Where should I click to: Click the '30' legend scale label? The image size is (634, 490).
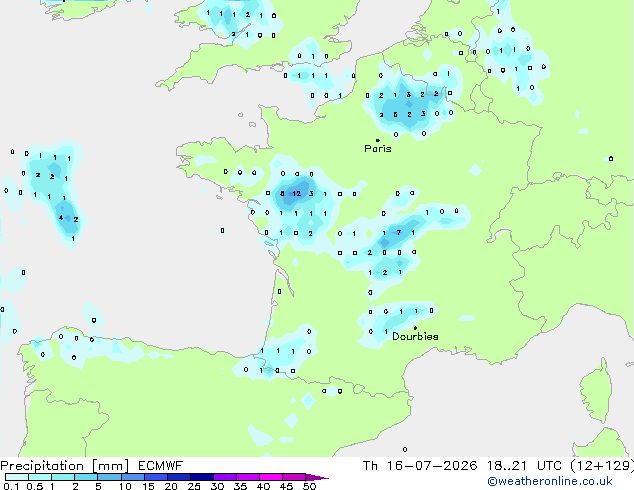tap(217, 486)
